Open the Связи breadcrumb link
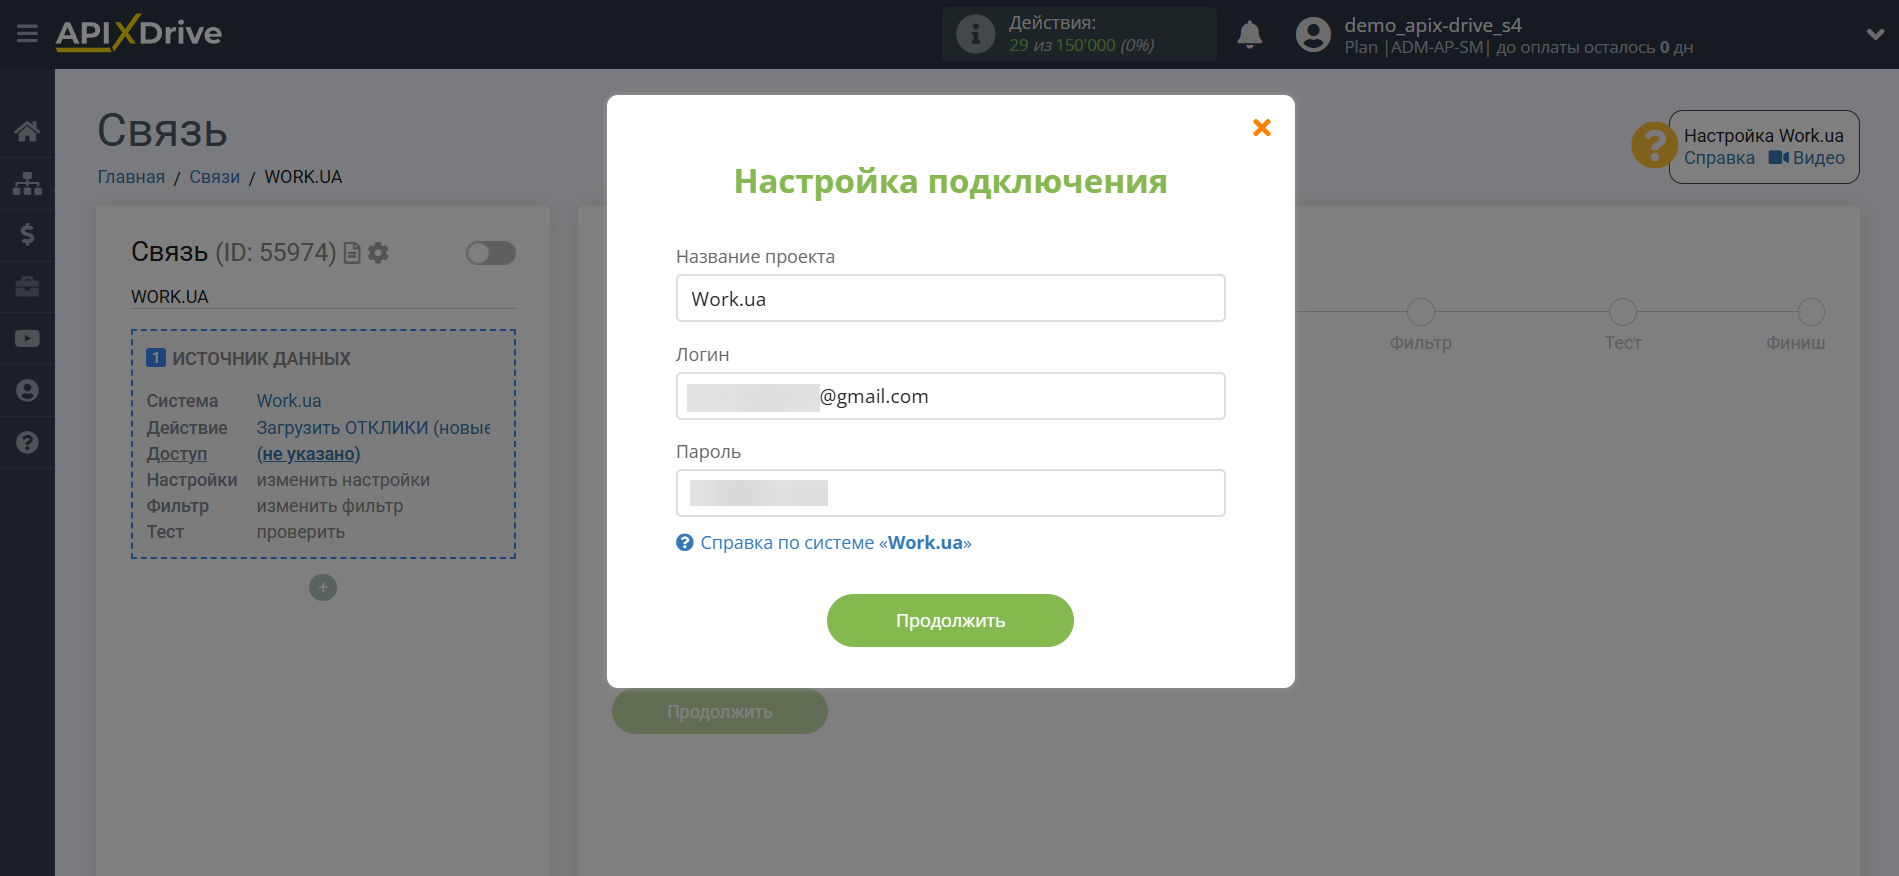Image resolution: width=1899 pixels, height=876 pixels. pyautogui.click(x=214, y=177)
